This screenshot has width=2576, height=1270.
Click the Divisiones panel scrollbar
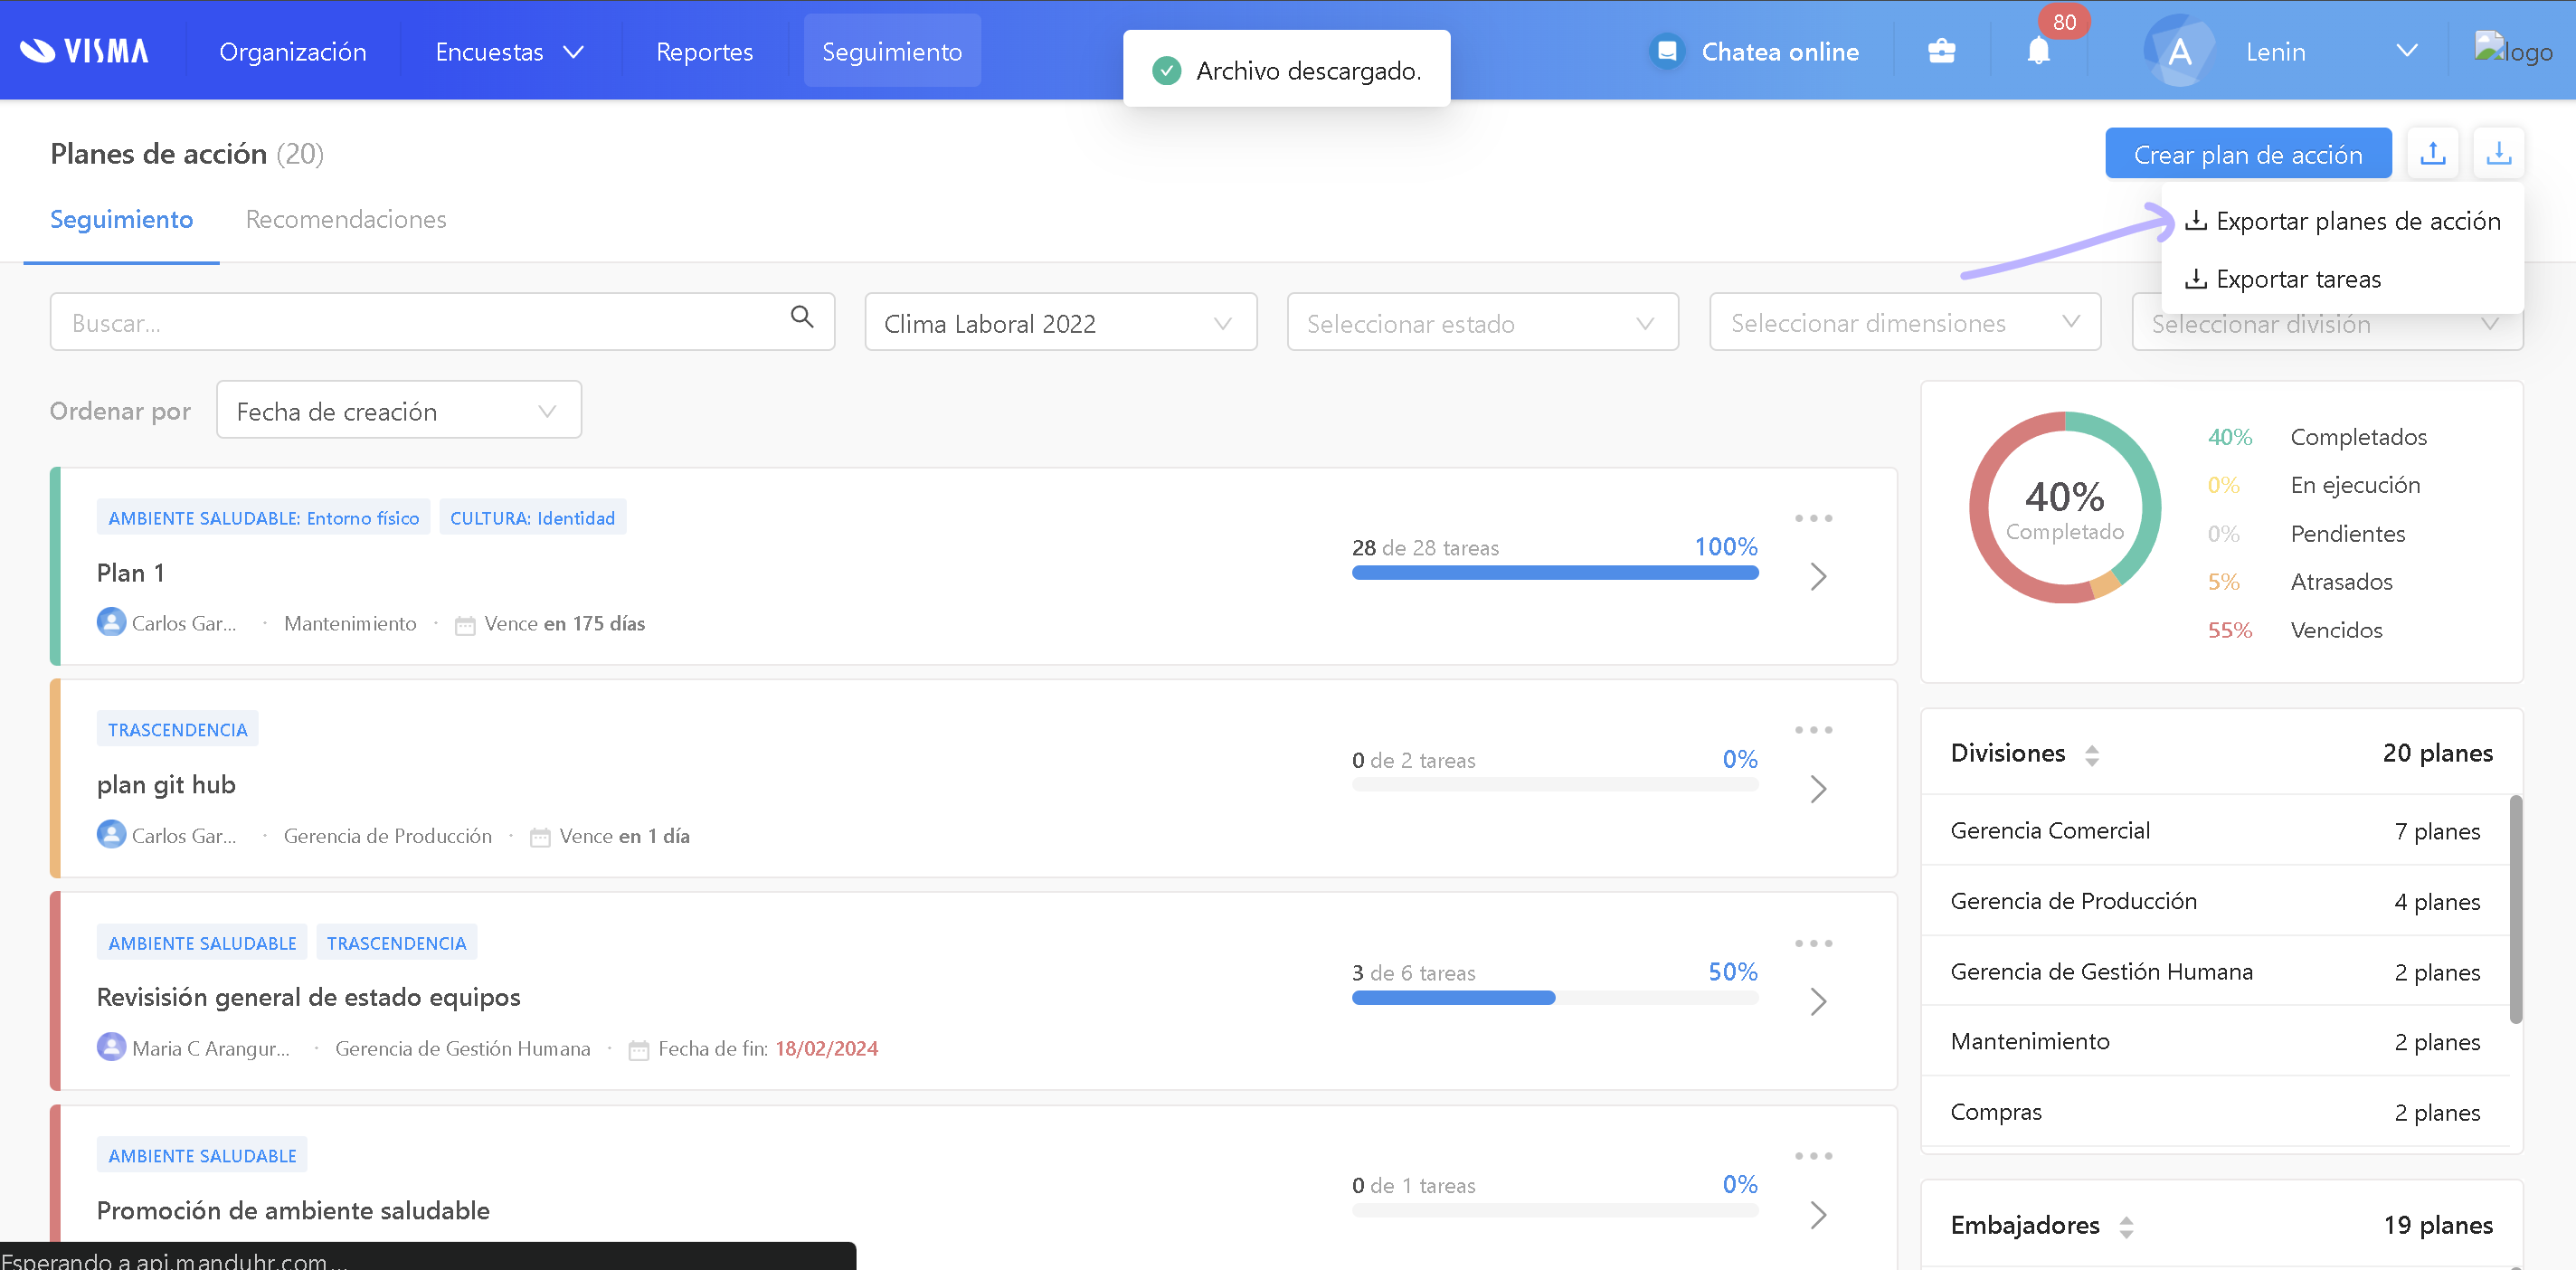coord(2515,908)
